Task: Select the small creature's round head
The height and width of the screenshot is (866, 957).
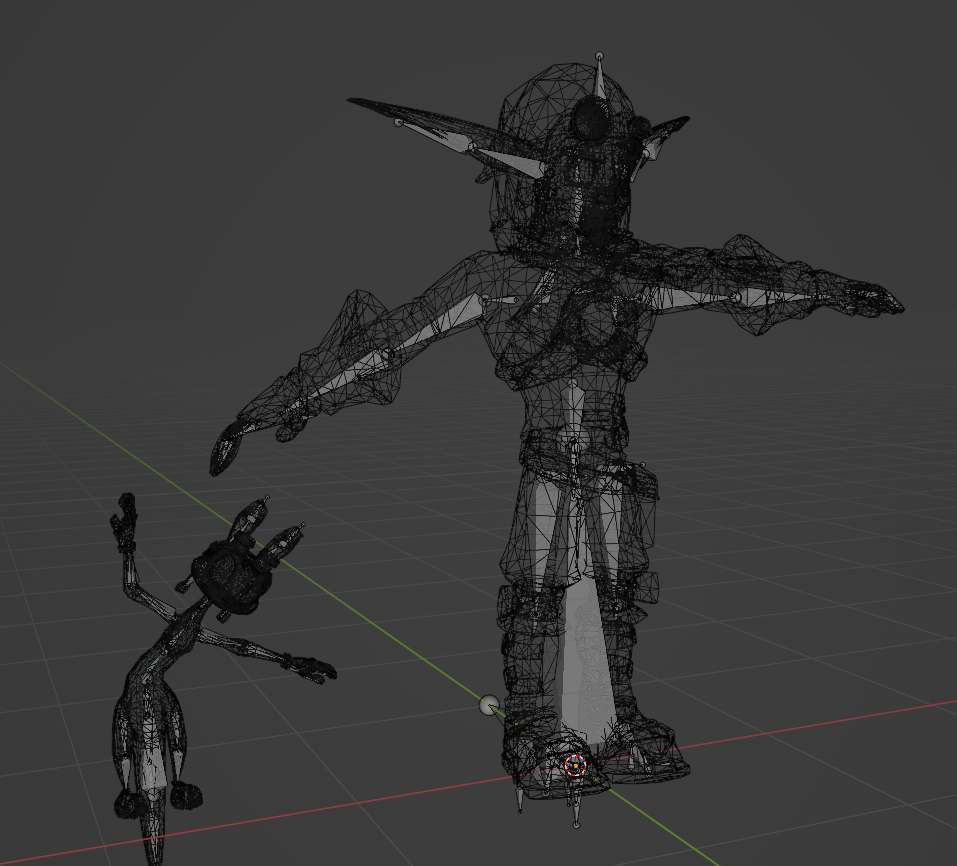Action: point(231,576)
